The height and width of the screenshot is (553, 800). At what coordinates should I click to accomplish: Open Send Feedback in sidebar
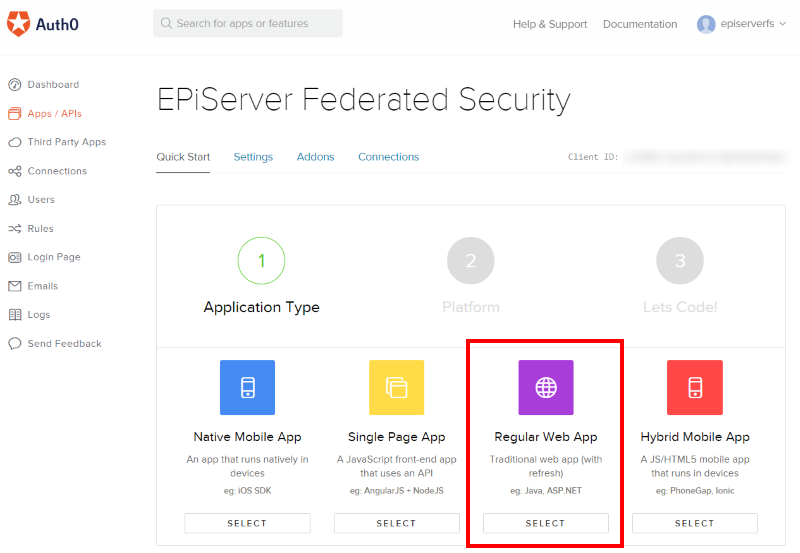[x=64, y=343]
